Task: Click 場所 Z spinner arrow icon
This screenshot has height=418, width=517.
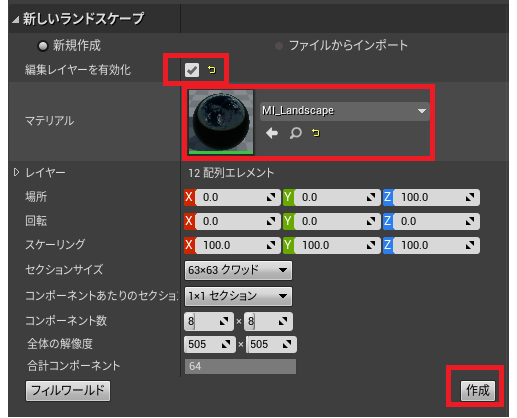Action: (470, 197)
